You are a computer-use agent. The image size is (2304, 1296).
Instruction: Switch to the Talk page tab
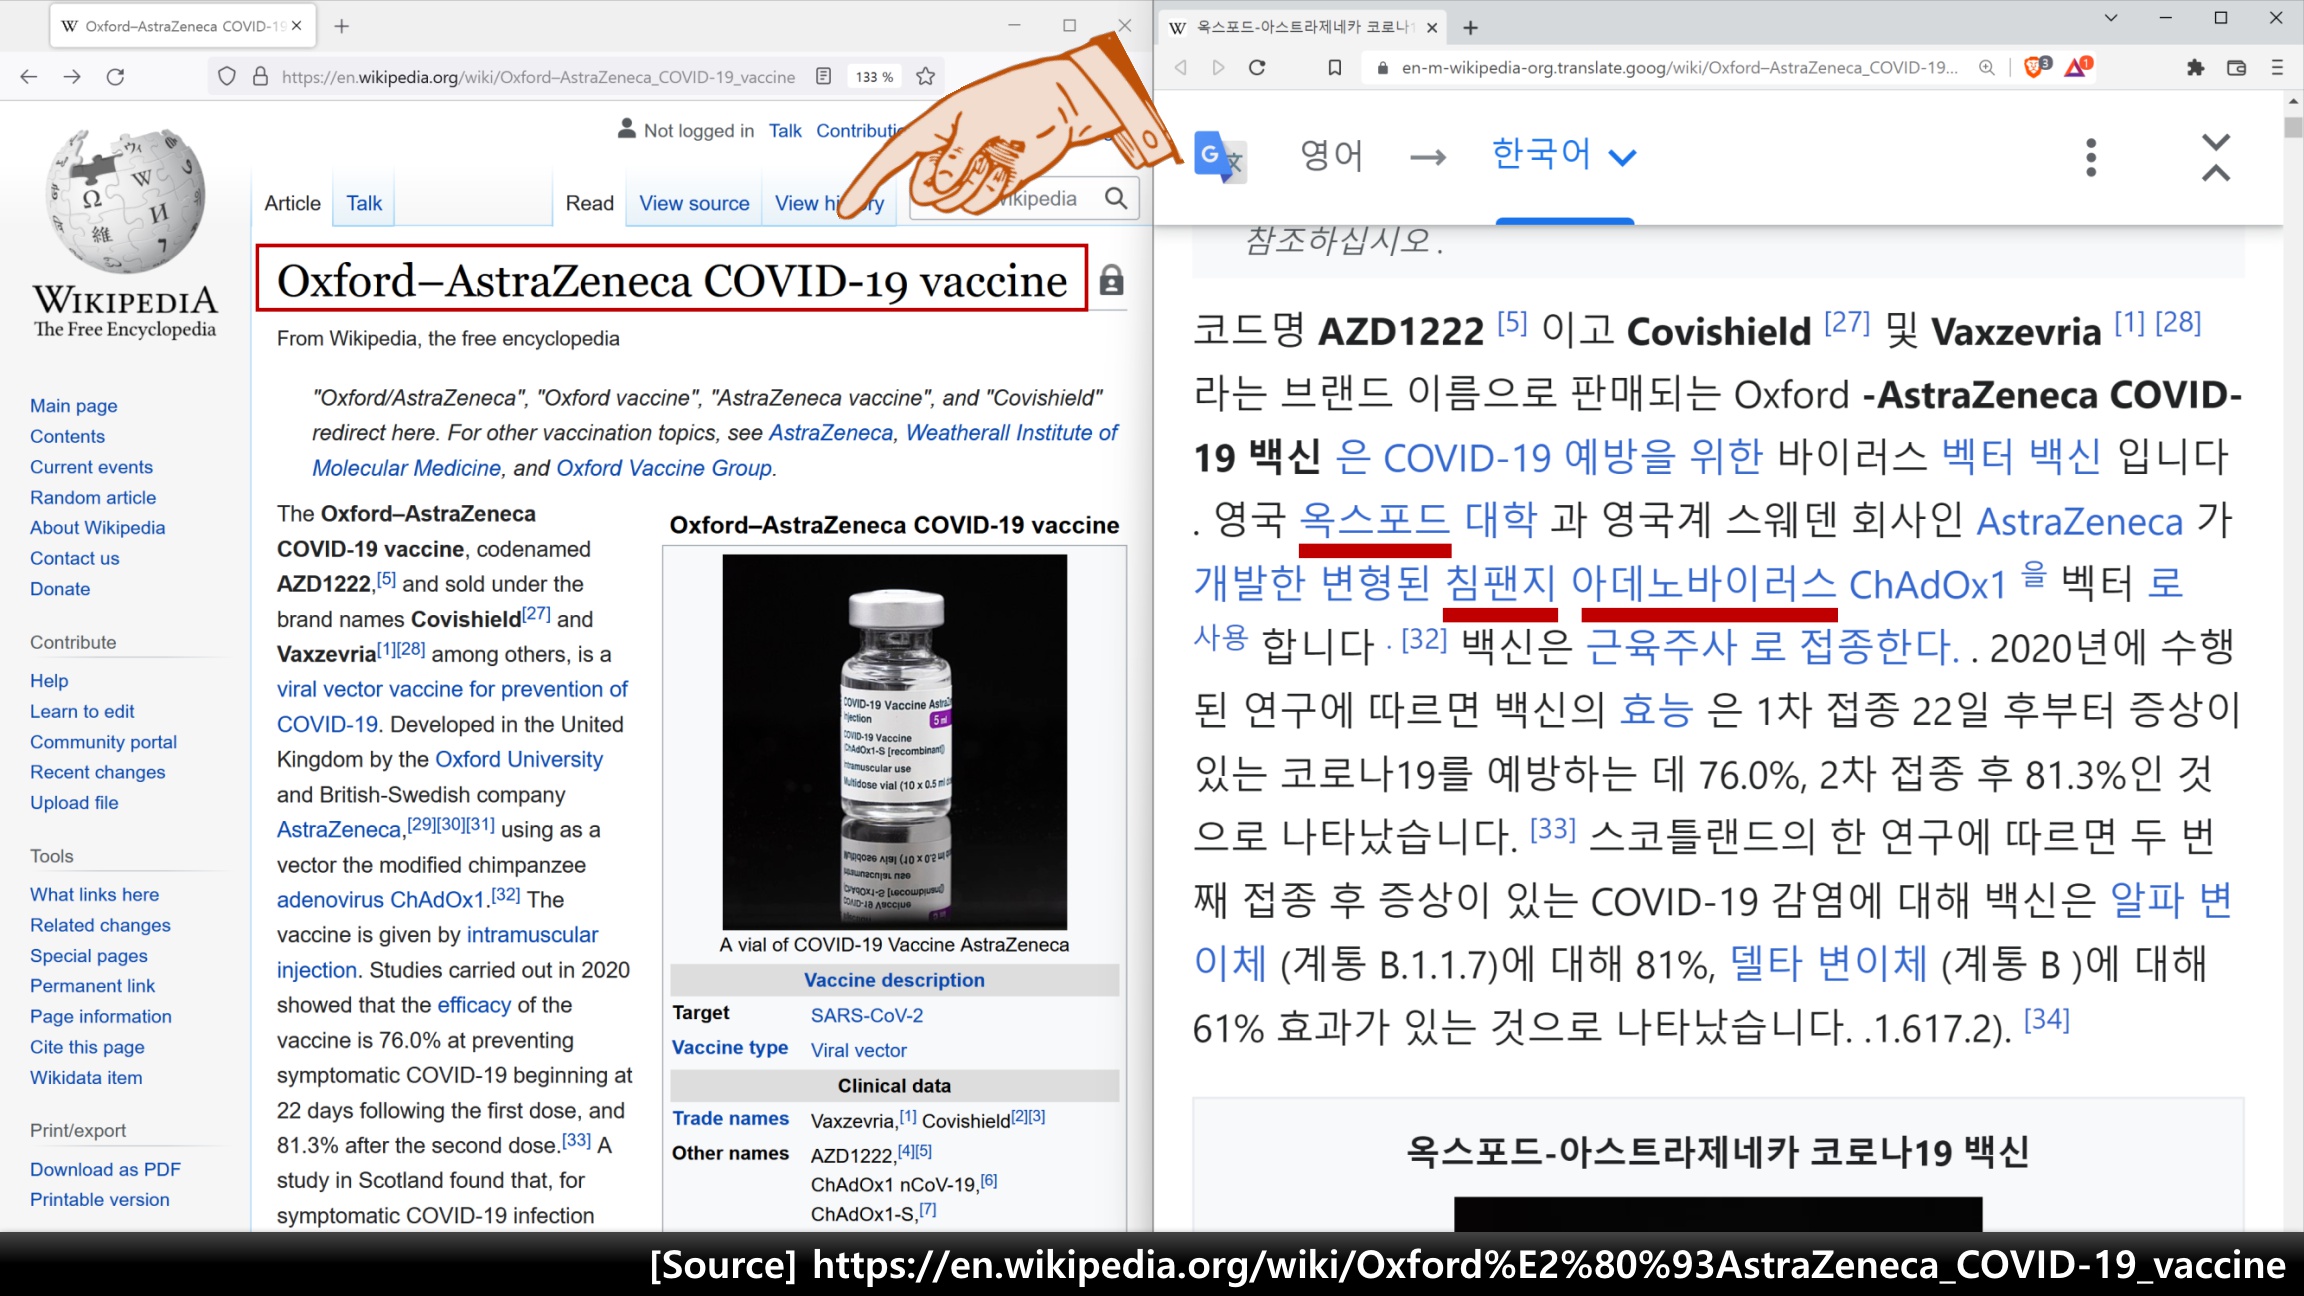pos(364,203)
